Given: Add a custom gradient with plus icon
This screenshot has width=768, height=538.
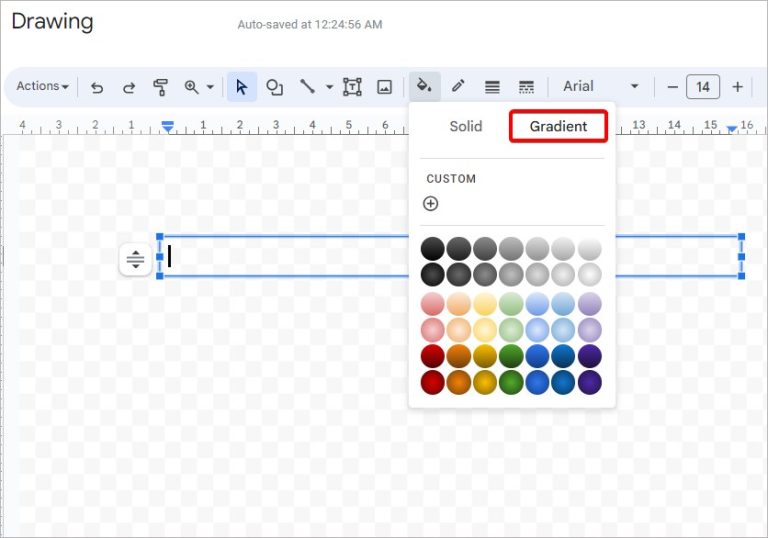Looking at the screenshot, I should pos(431,203).
